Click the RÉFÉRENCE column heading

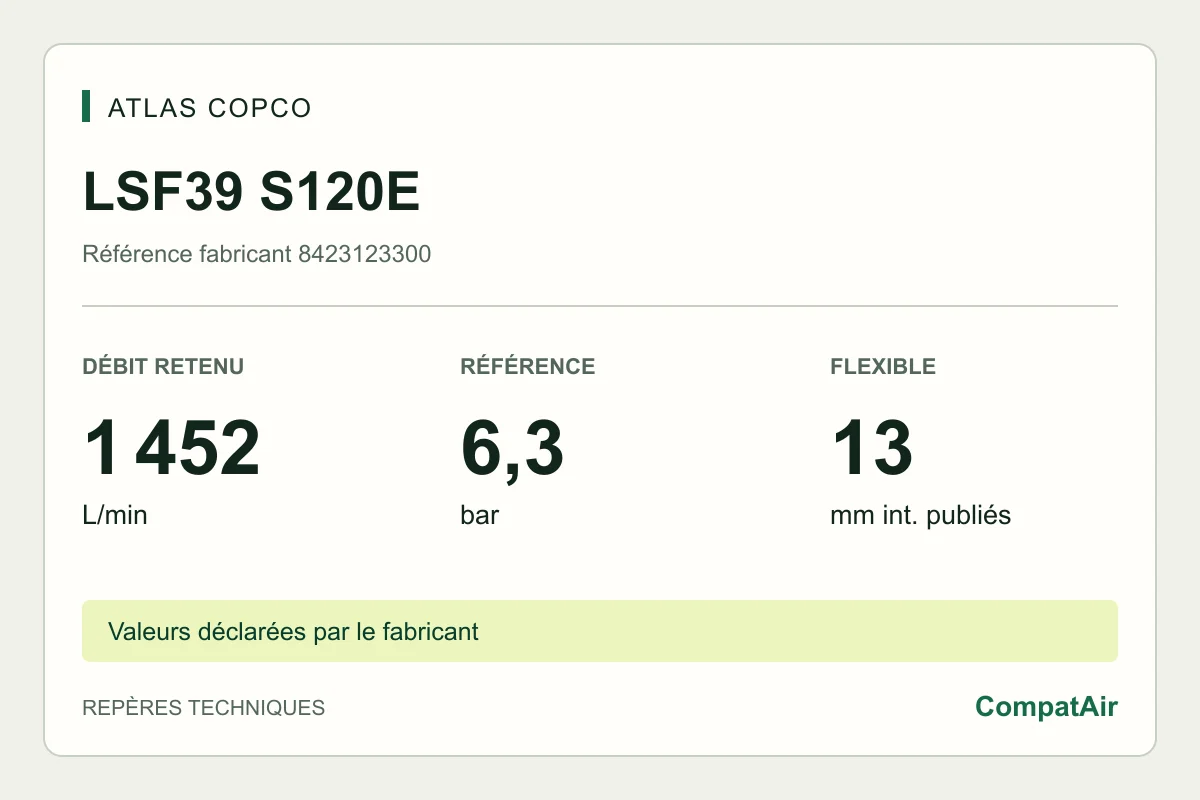click(528, 366)
